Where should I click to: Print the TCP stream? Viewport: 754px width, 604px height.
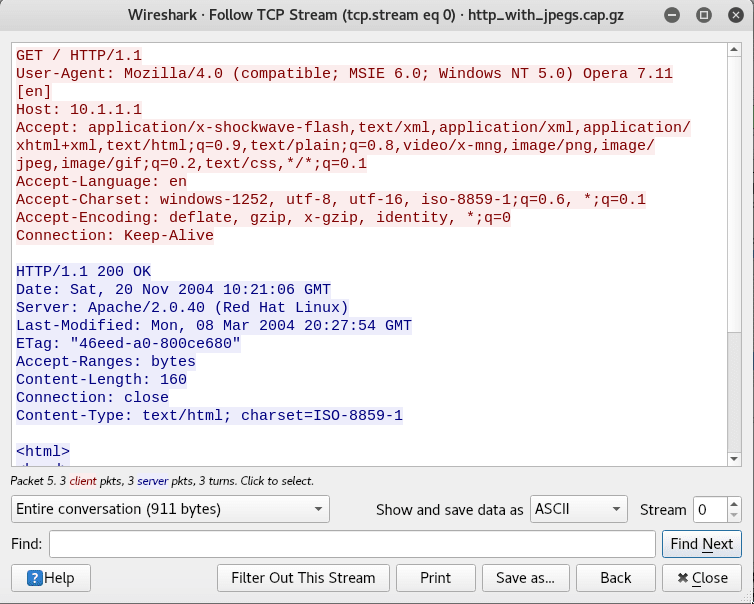[x=436, y=578]
